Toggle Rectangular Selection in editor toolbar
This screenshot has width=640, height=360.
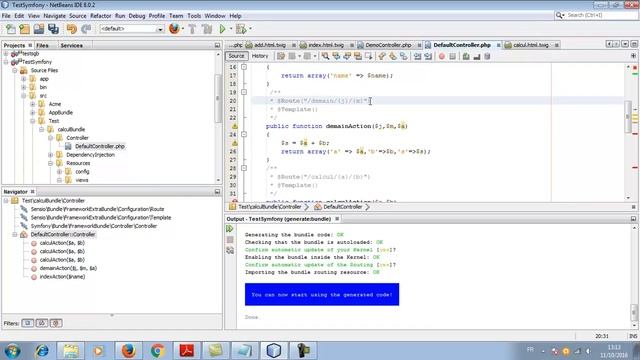point(369,56)
